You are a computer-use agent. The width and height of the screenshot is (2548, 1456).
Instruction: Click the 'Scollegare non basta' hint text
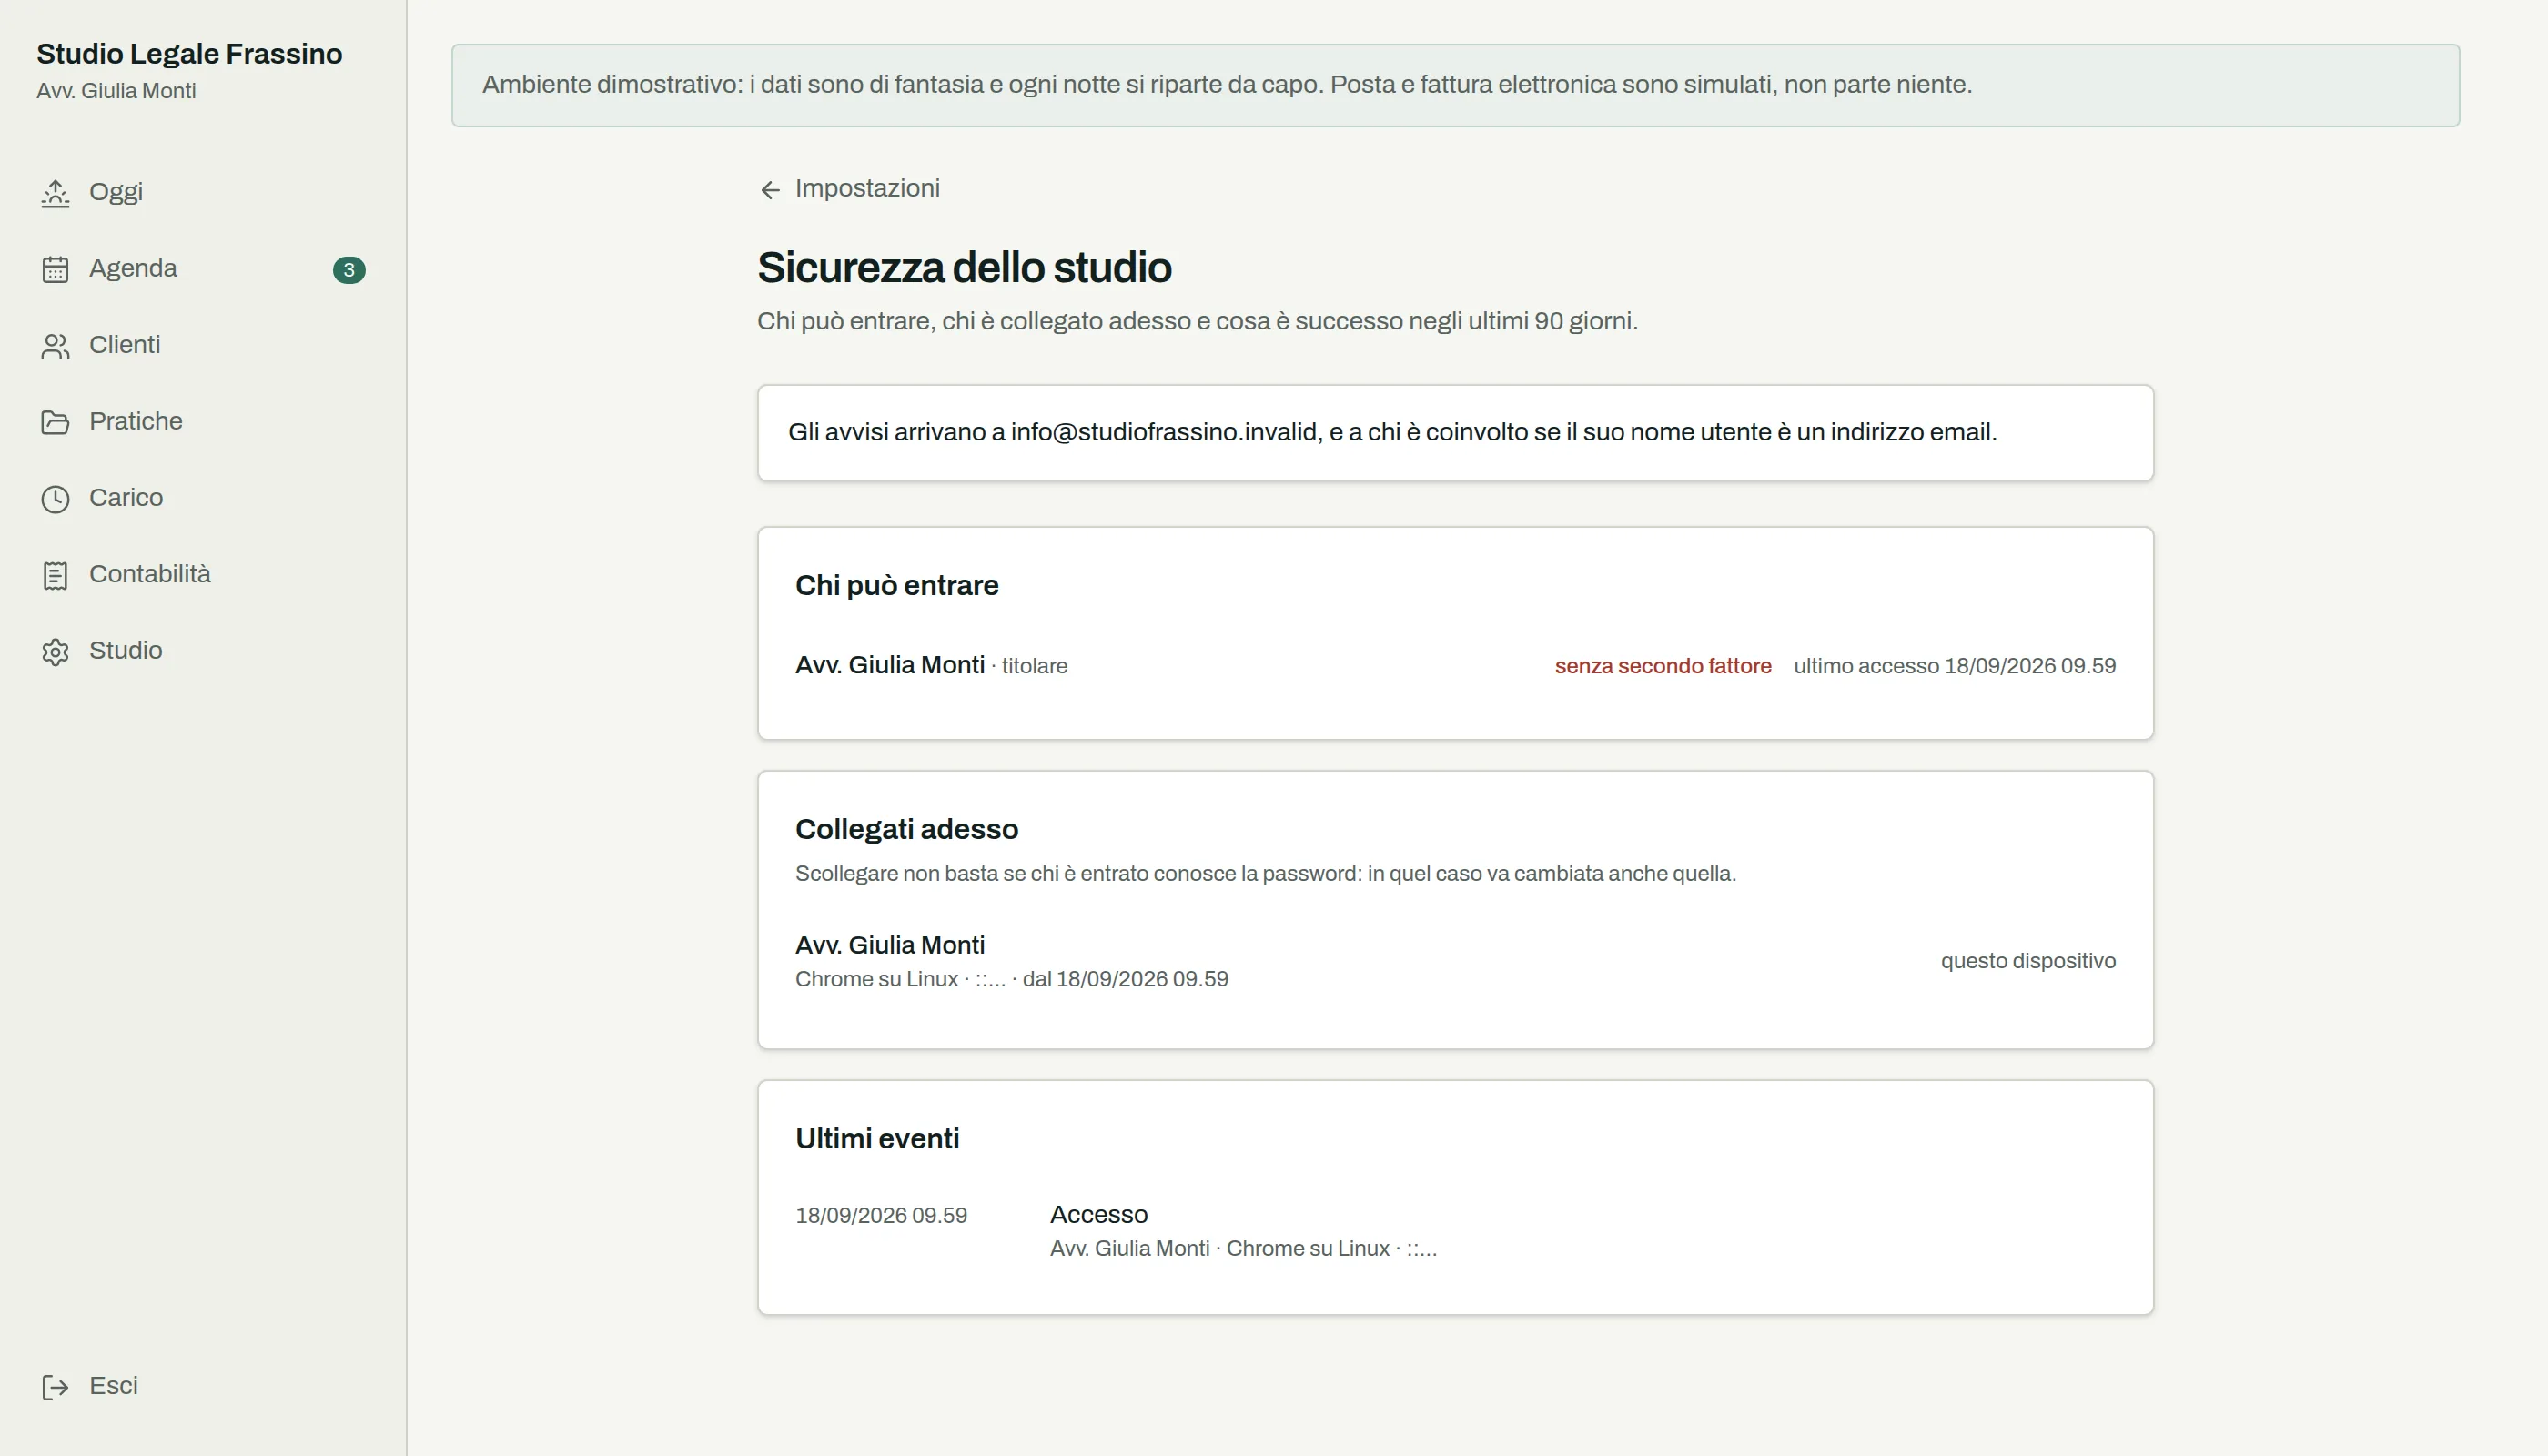point(1265,874)
